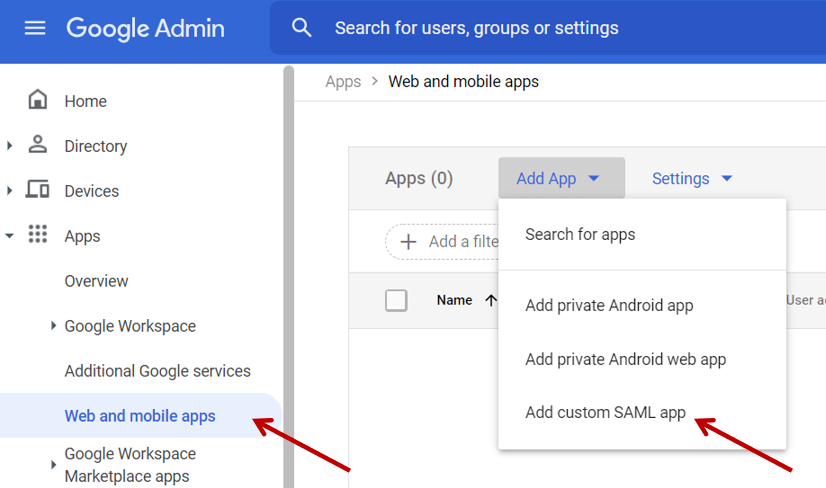Expand the Directory tree section
The width and height of the screenshot is (826, 488).
[x=10, y=146]
